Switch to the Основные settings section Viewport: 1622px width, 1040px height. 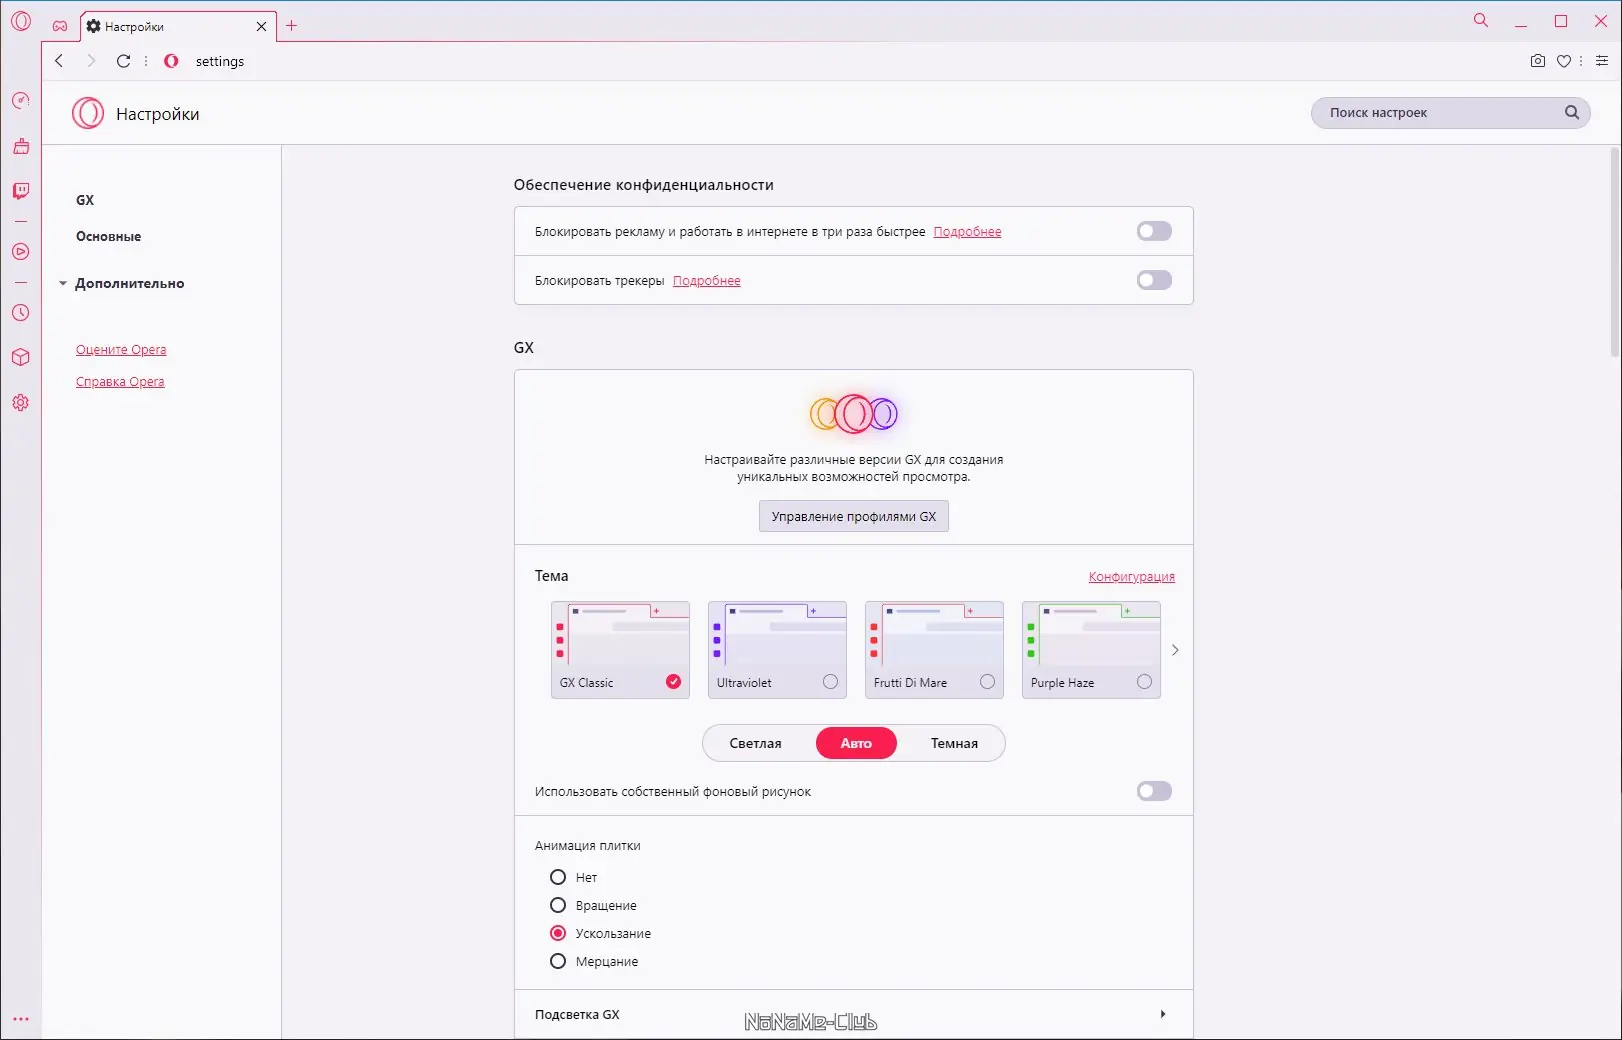coord(107,236)
